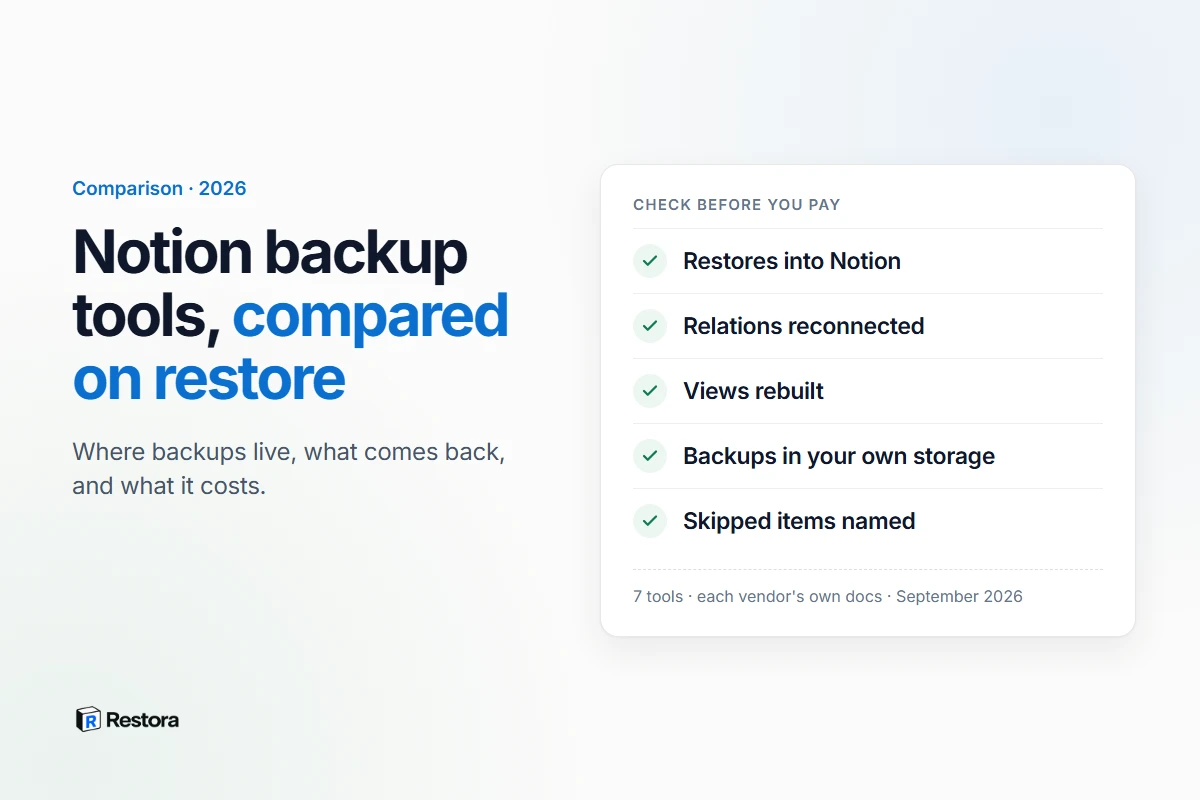Select the 'Relations reconnected' text
Screen dimensions: 1200x800
point(804,326)
